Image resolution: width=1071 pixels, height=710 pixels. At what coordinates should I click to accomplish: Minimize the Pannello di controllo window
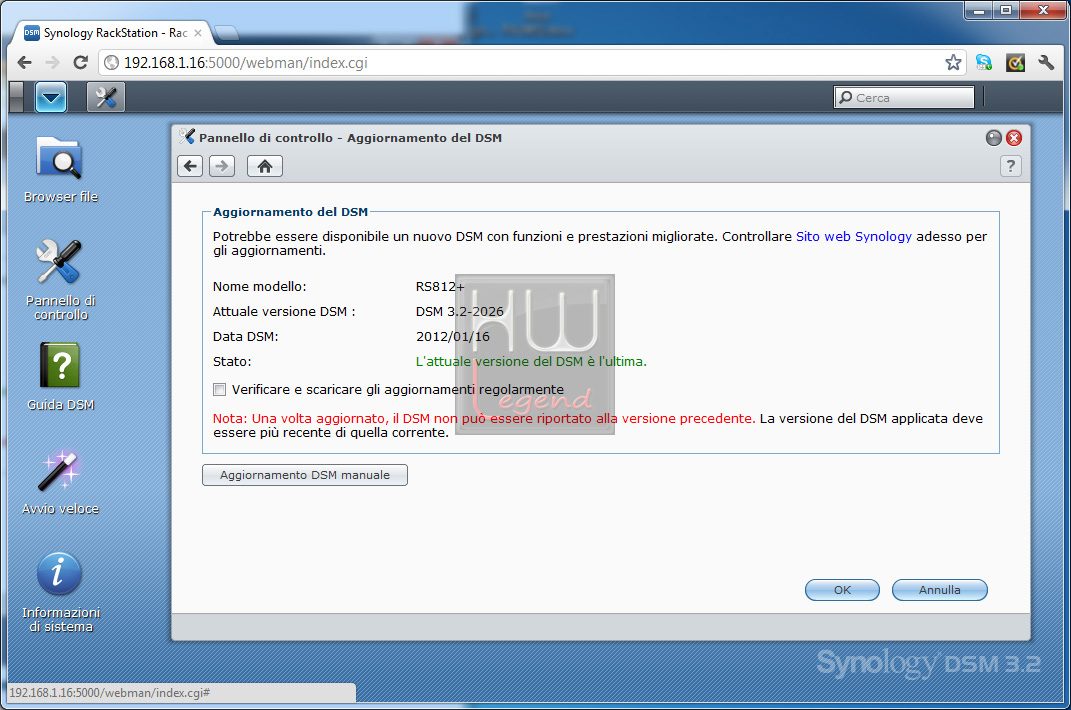pyautogui.click(x=994, y=138)
